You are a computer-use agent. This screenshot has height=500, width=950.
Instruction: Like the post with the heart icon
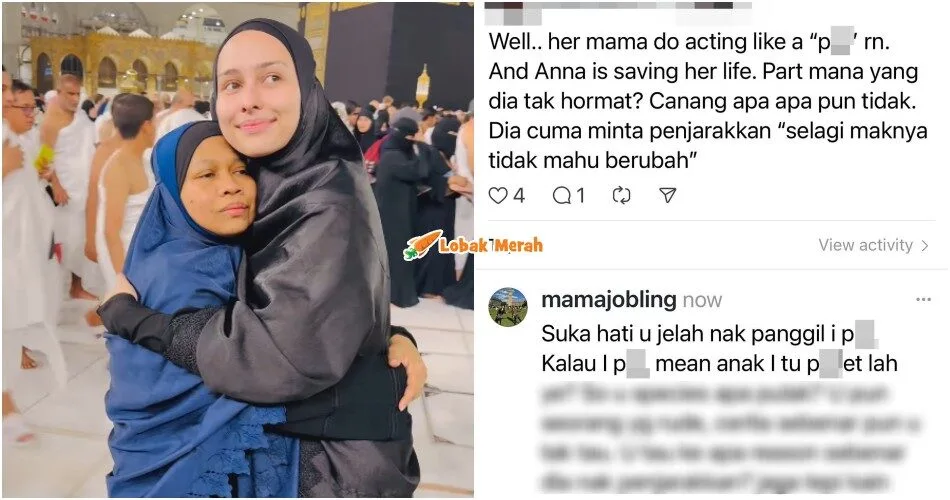click(x=497, y=196)
